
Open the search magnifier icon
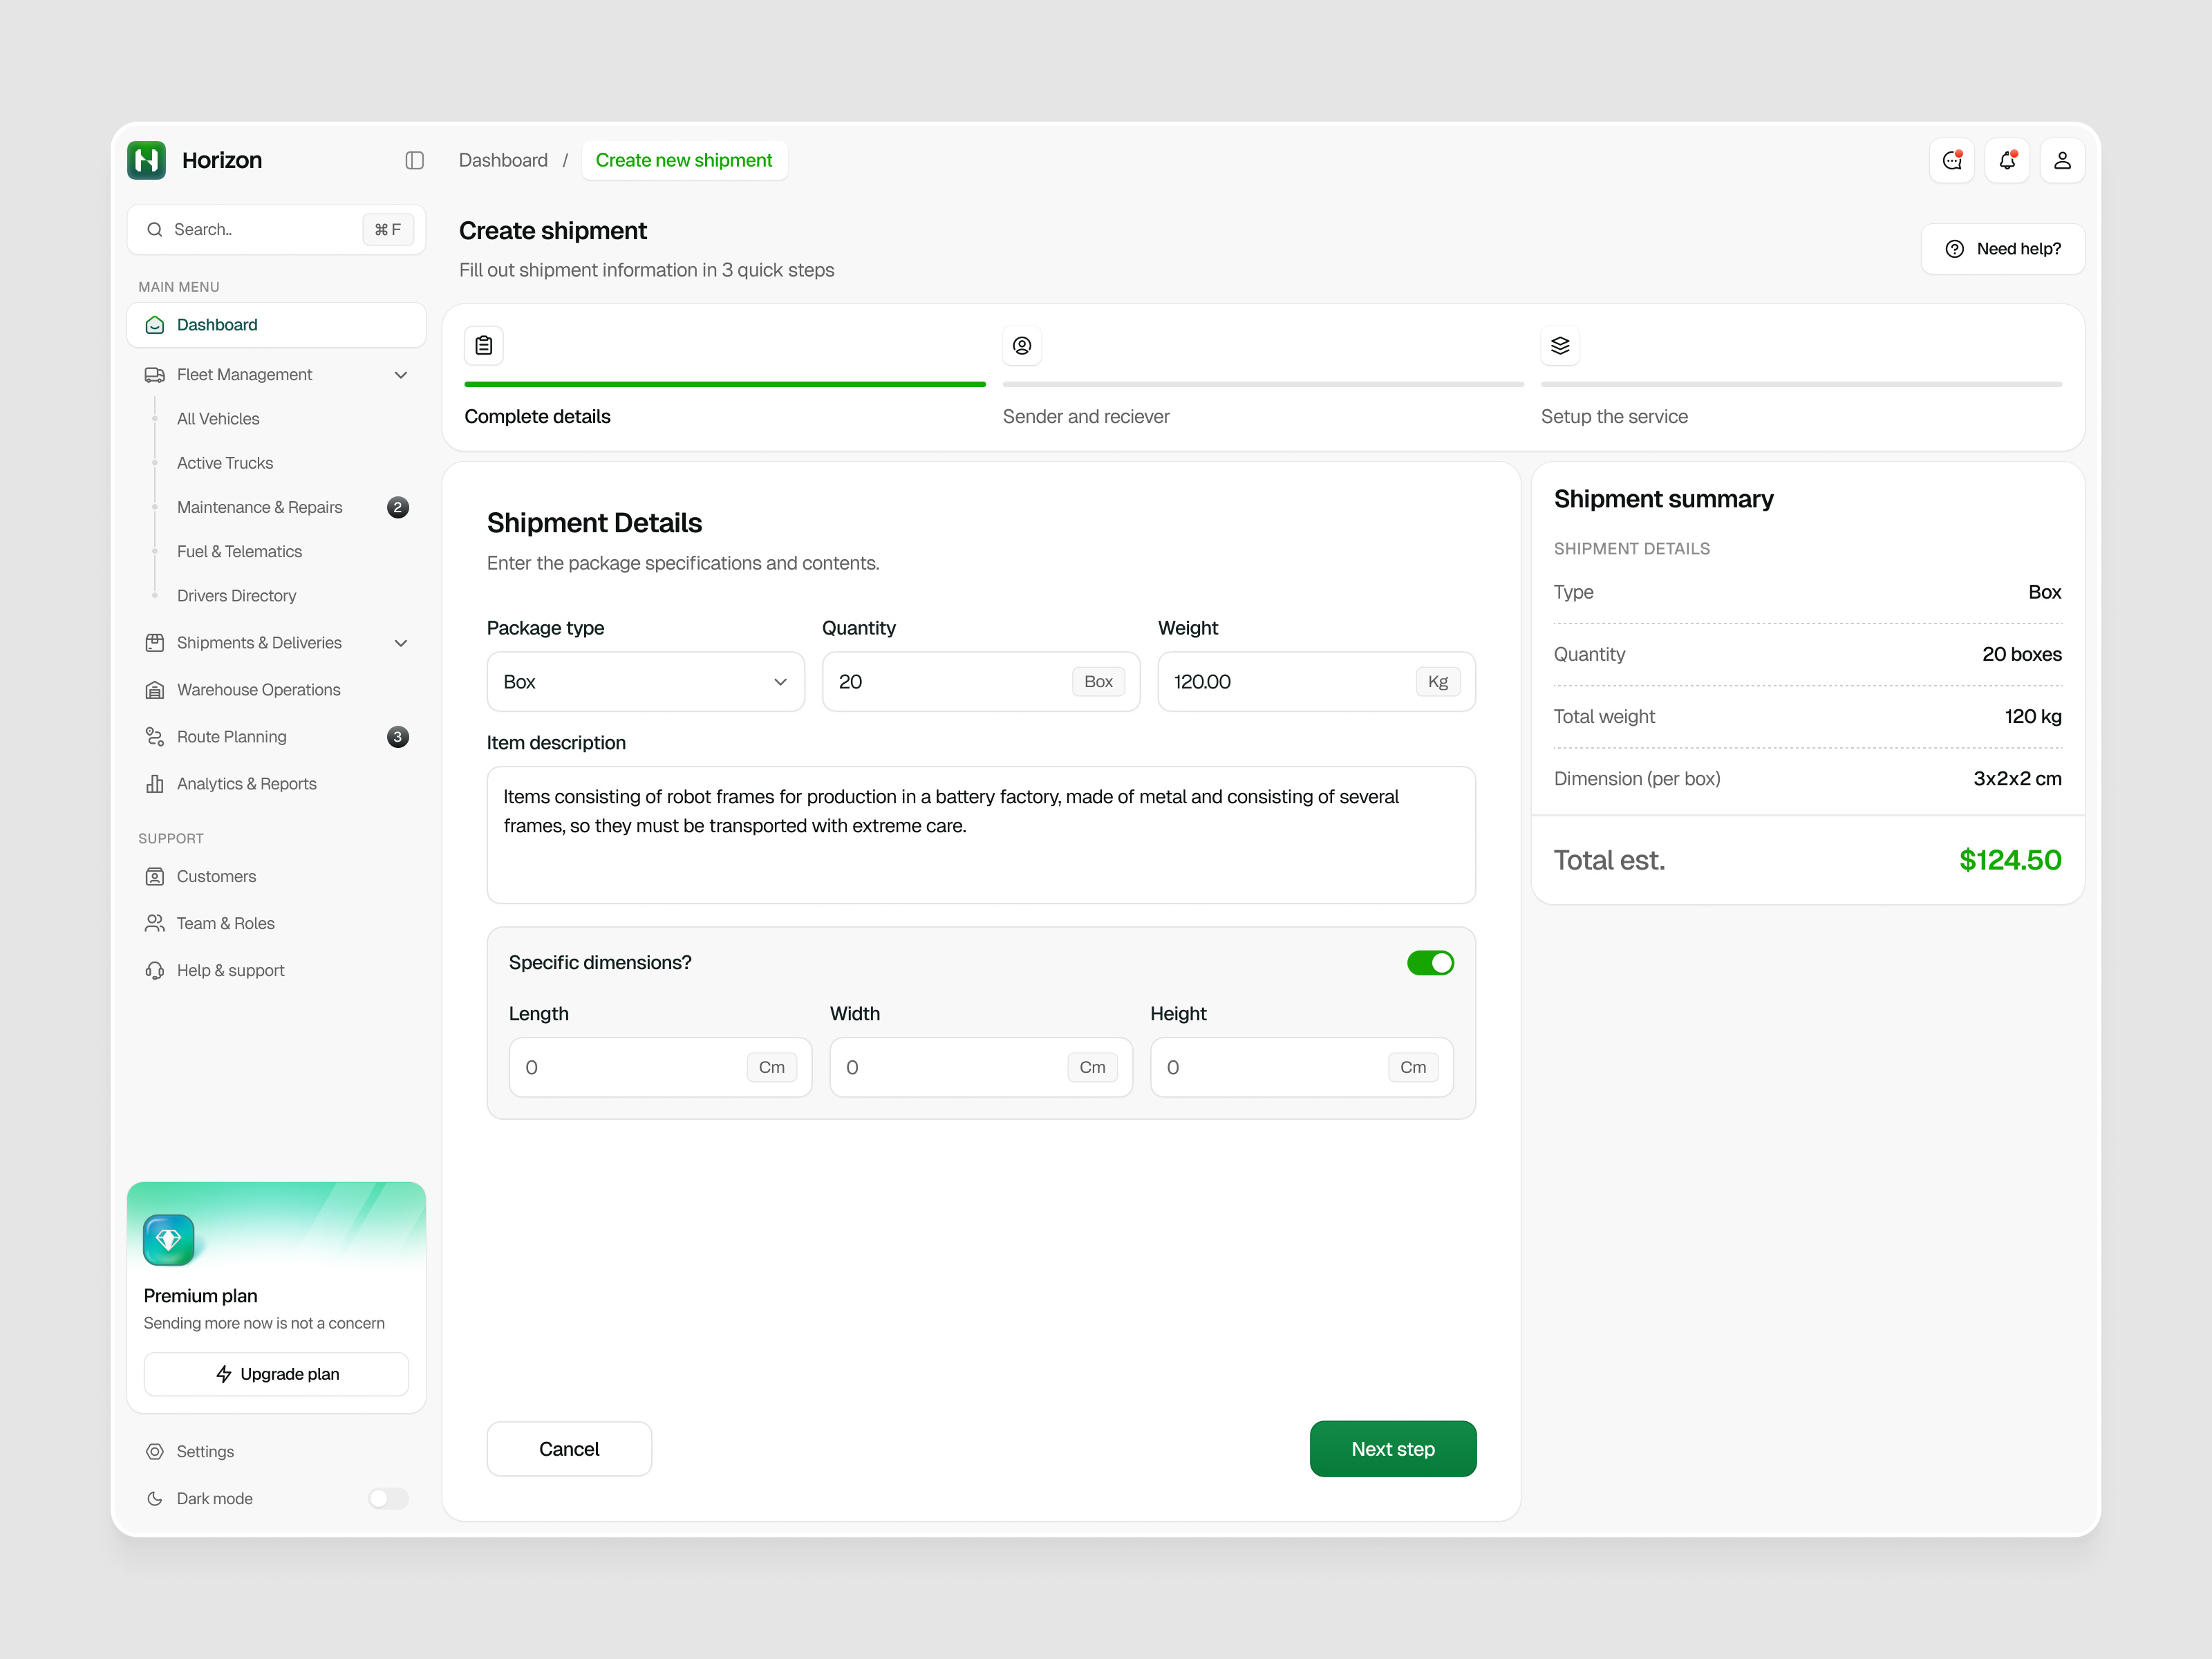pyautogui.click(x=156, y=229)
